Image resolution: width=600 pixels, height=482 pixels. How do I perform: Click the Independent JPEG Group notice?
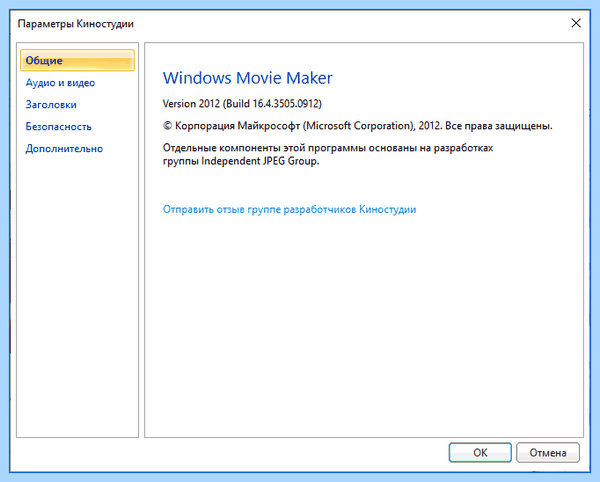(x=328, y=154)
